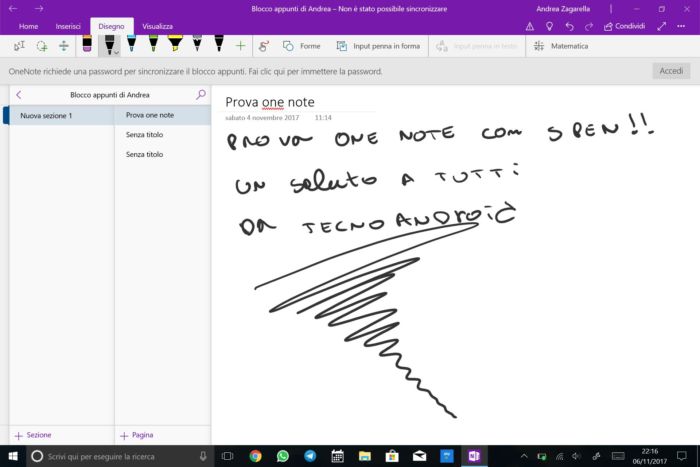Click the Andrea Zagarella account name
The image size is (700, 467).
click(x=563, y=8)
